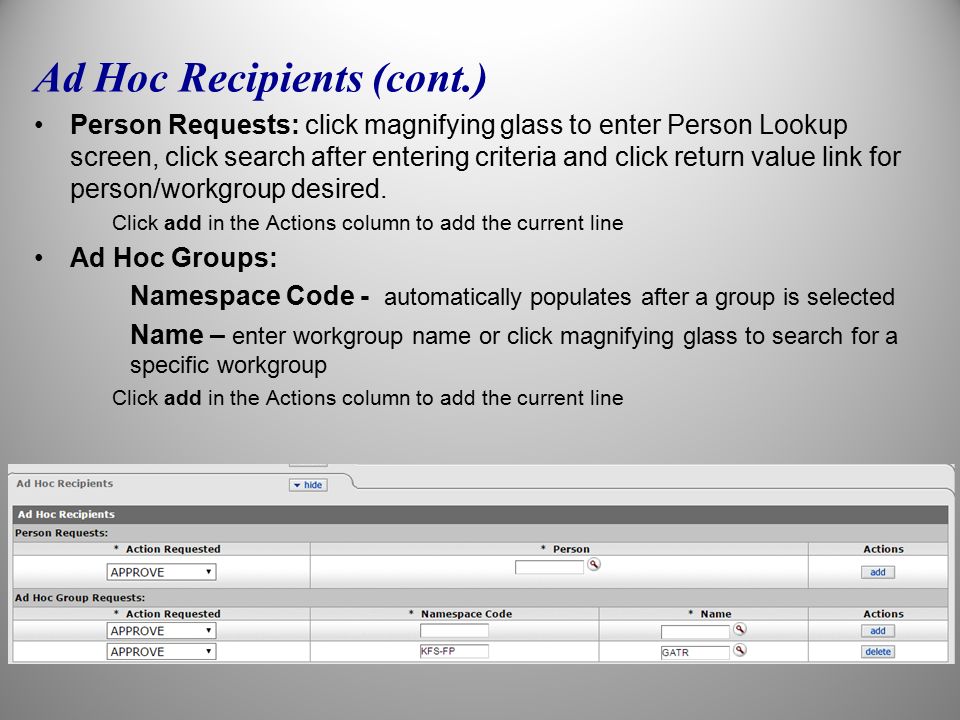This screenshot has width=960, height=720.
Task: Click the empty Namespace Code field
Action: click(454, 630)
